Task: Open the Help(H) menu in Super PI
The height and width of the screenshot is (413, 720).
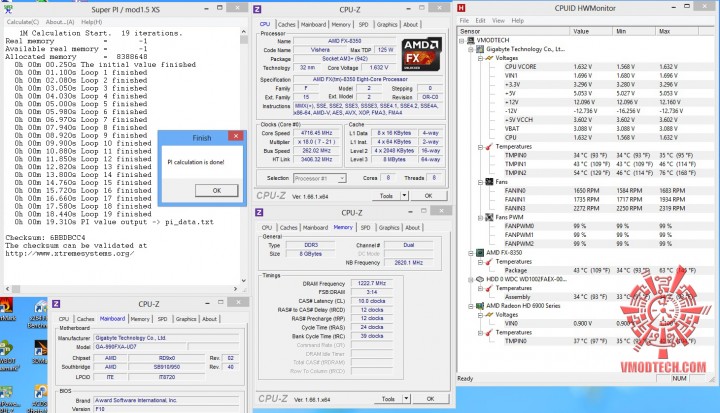Action: pos(91,22)
